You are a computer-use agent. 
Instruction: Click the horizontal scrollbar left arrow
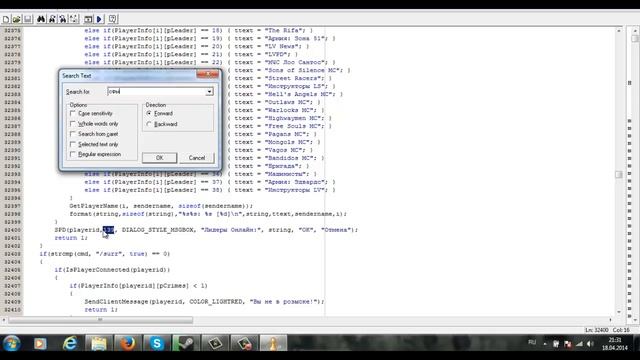tap(4, 320)
